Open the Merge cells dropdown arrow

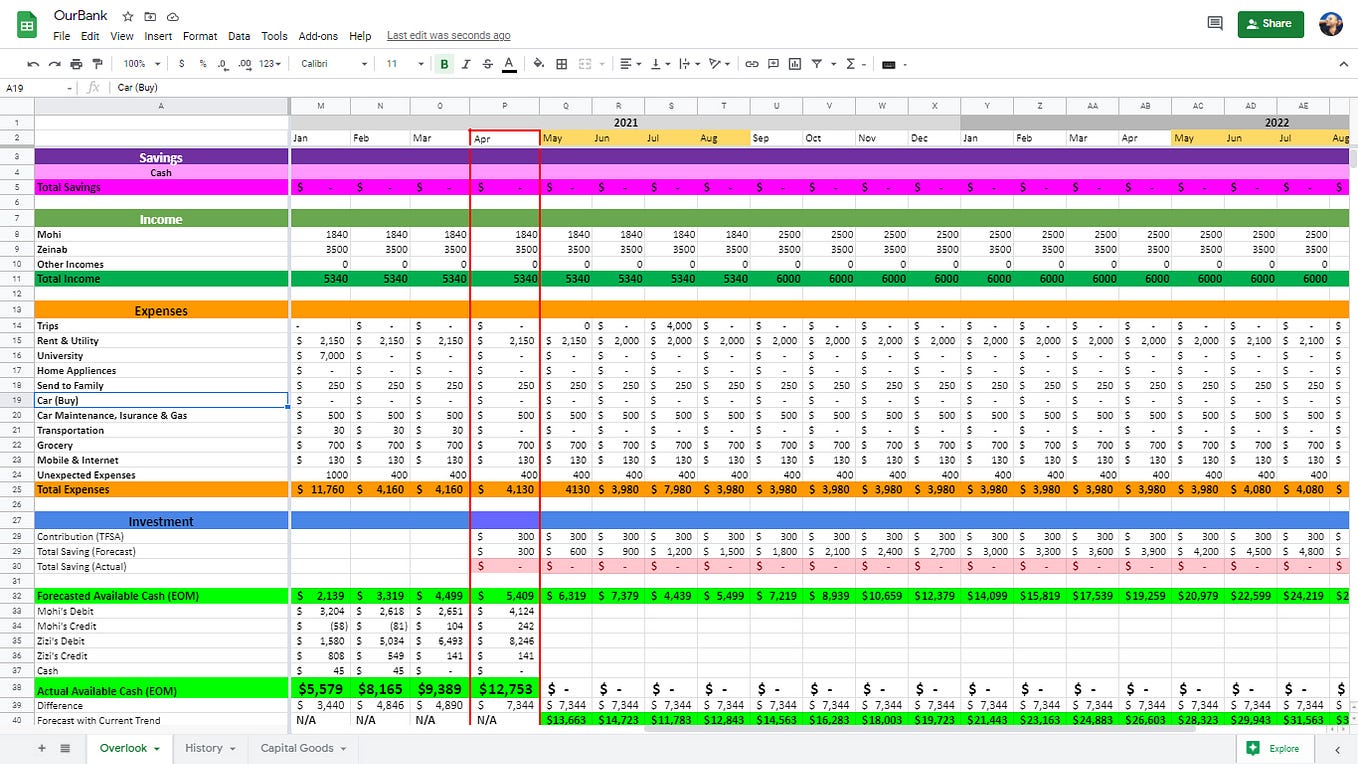(602, 64)
